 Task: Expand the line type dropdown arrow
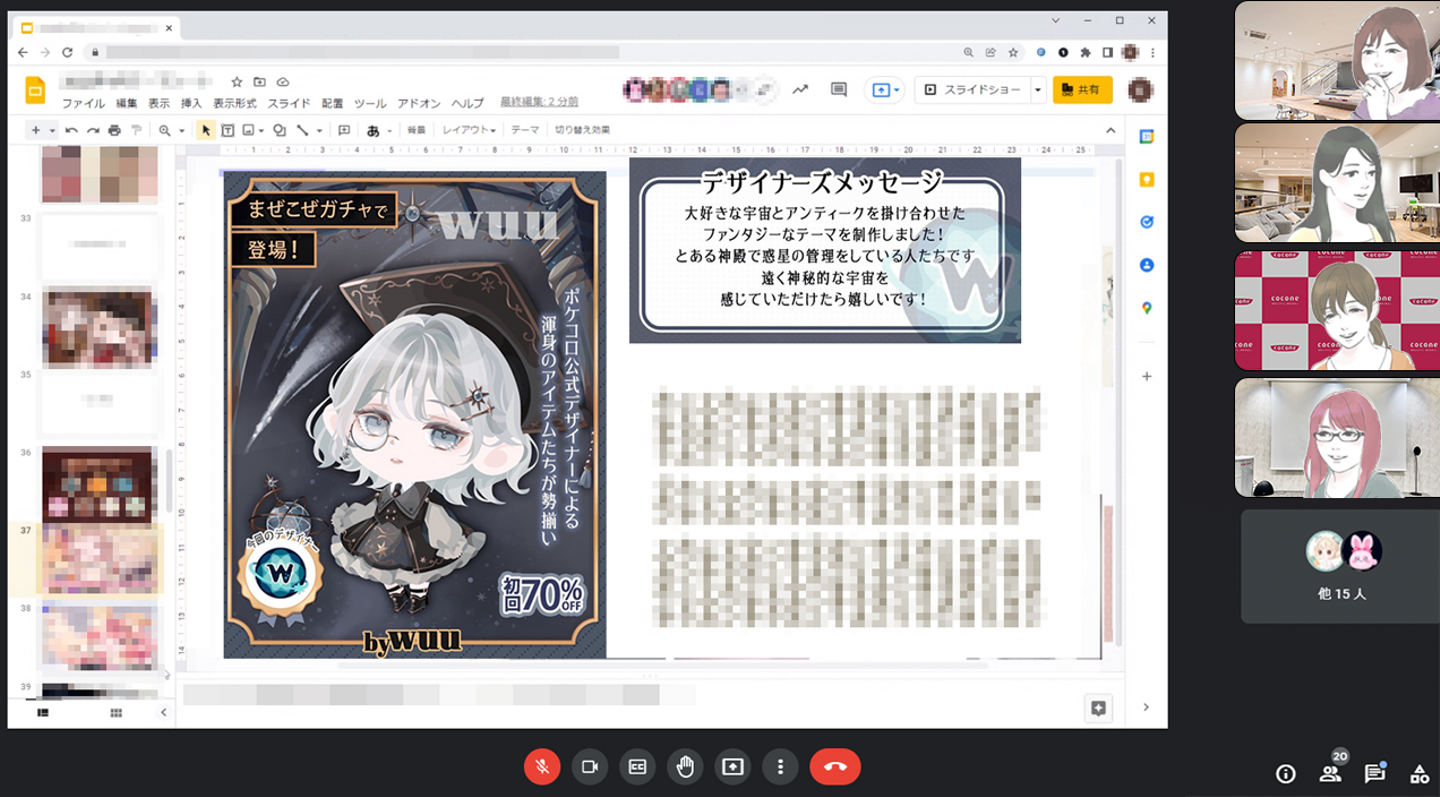(x=319, y=130)
